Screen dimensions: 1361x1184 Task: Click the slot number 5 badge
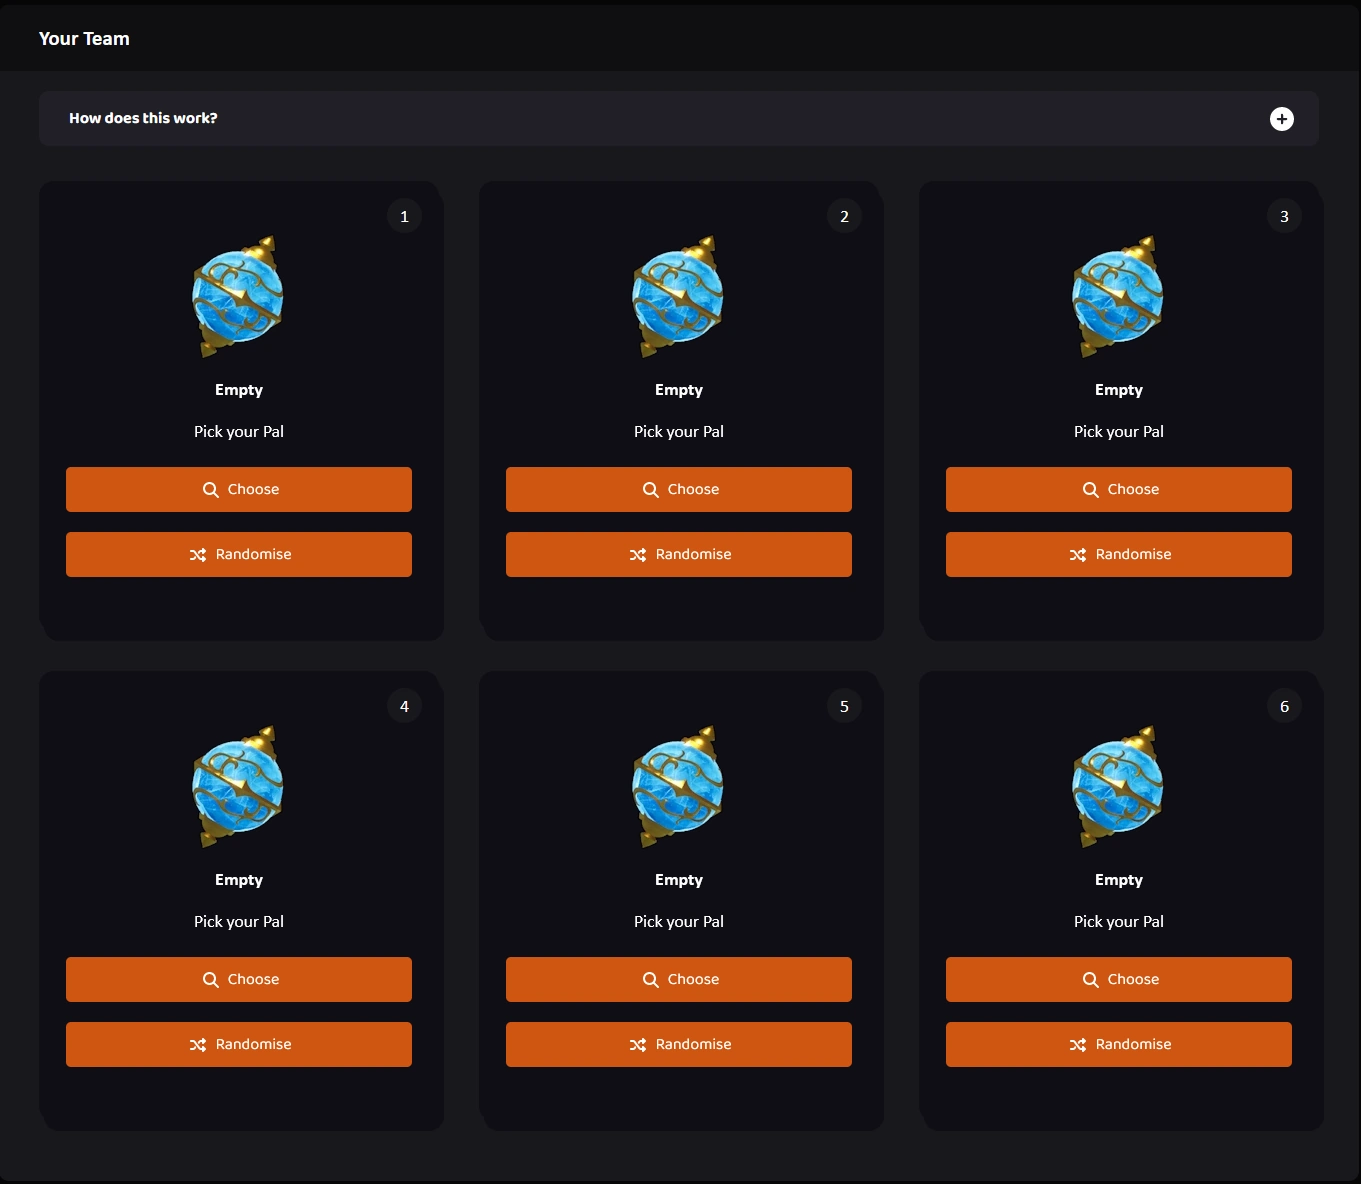click(844, 706)
